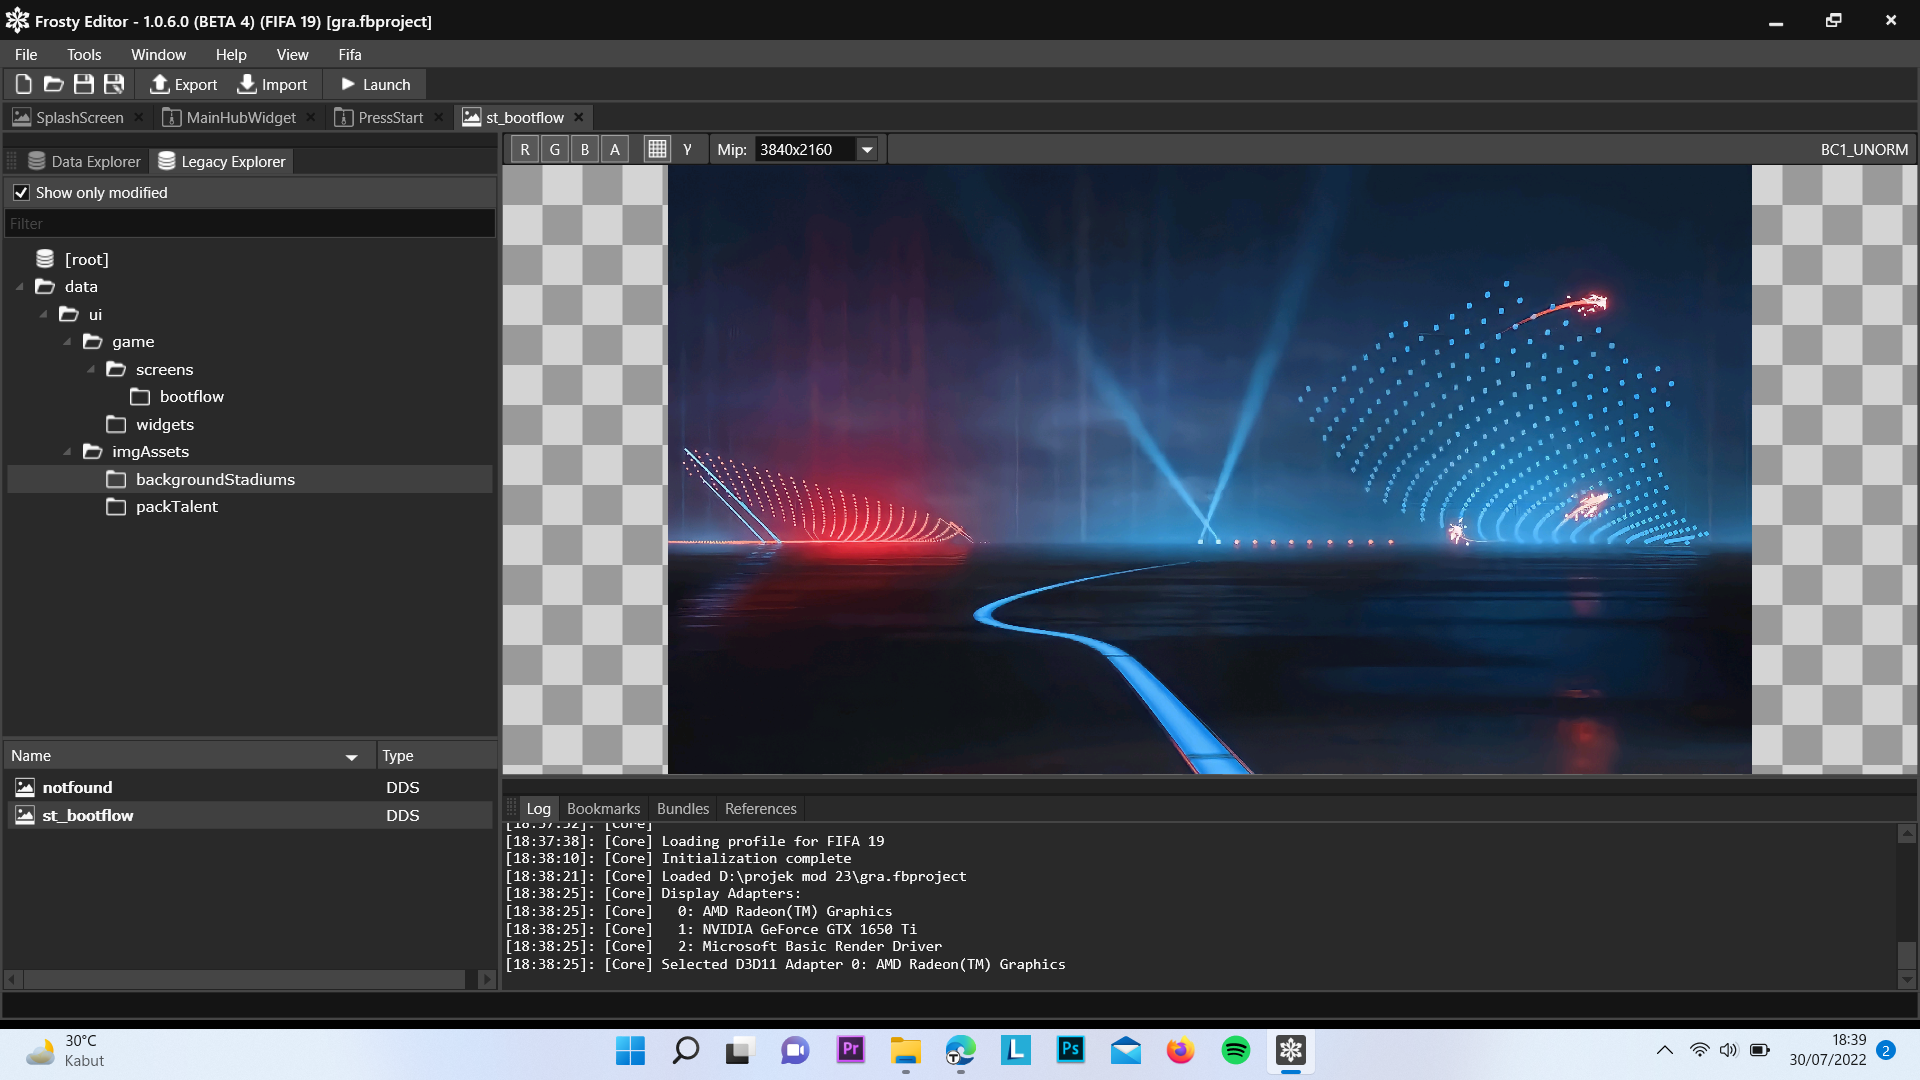The height and width of the screenshot is (1080, 1920).
Task: Toggle the alpha channel A button
Action: coord(615,149)
